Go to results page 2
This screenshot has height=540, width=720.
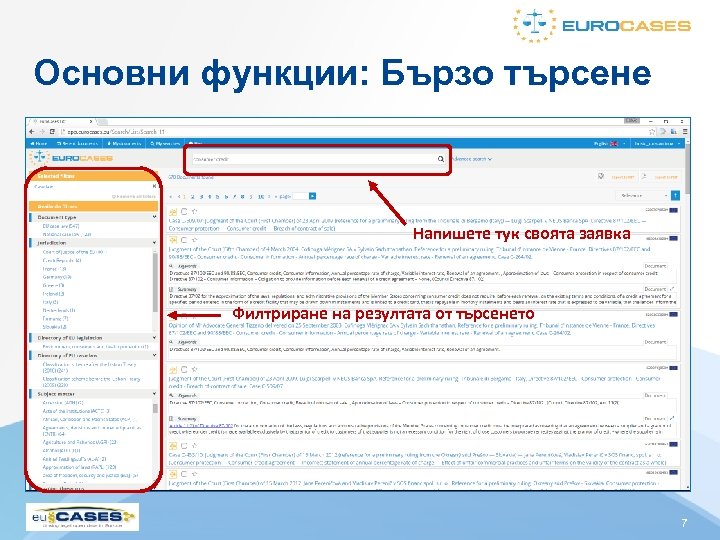pyautogui.click(x=192, y=197)
